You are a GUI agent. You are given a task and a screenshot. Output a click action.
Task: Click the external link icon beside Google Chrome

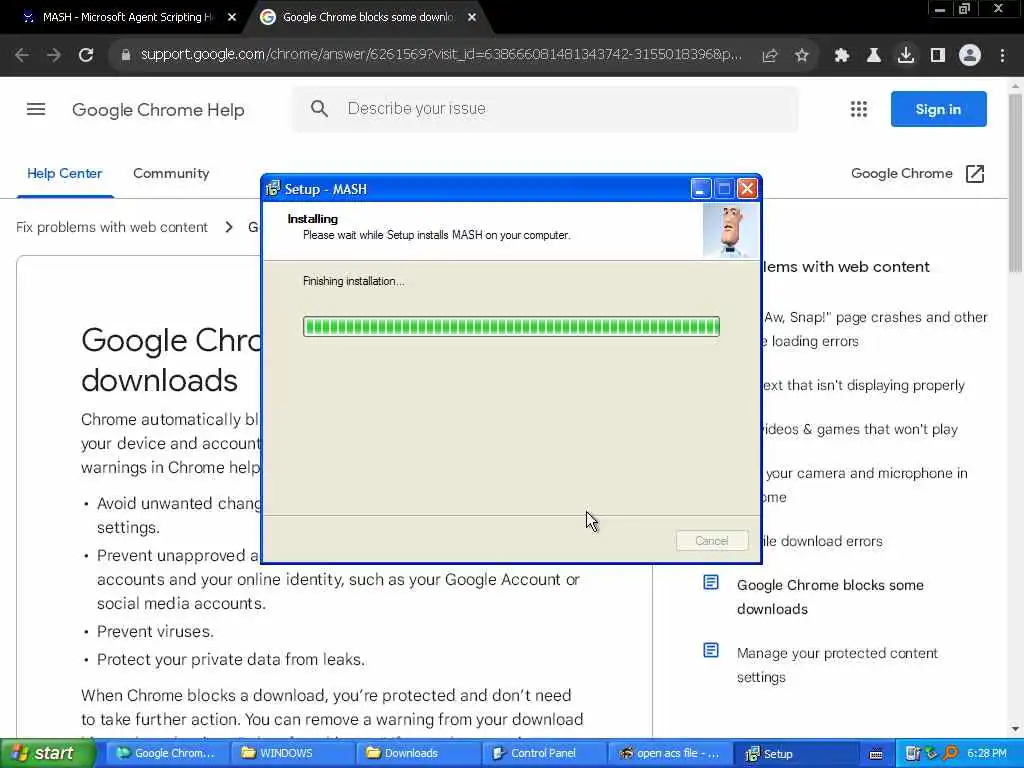[x=974, y=174]
